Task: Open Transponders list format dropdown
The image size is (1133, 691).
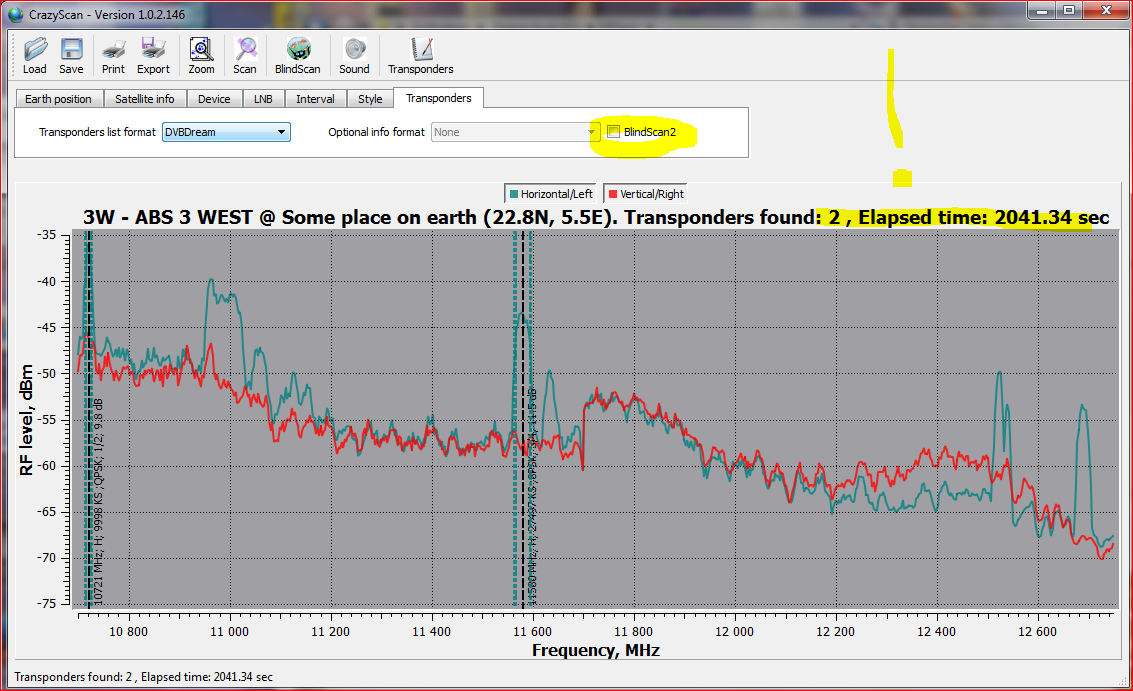Action: tap(226, 132)
